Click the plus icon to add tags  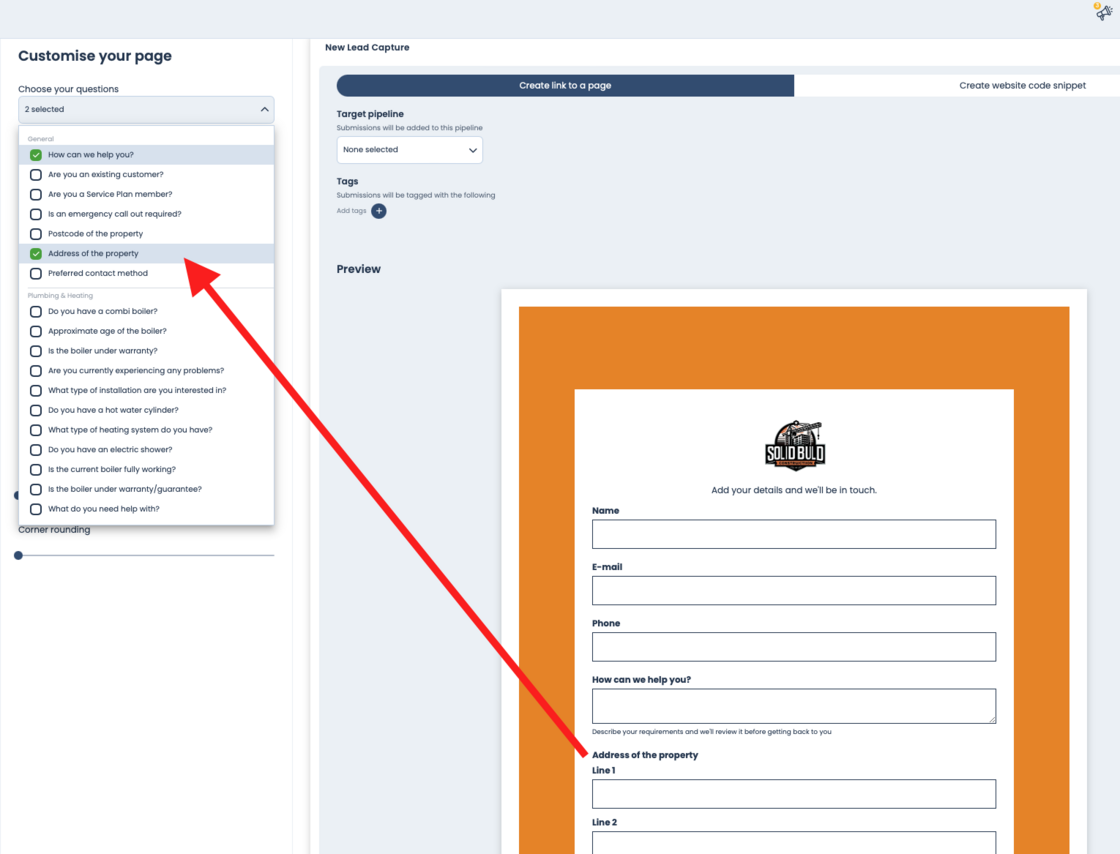pyautogui.click(x=378, y=211)
